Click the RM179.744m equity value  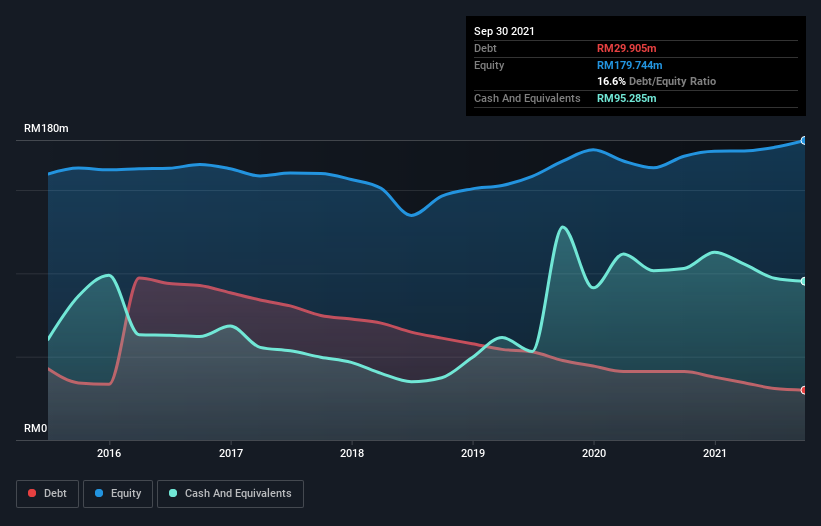click(630, 65)
